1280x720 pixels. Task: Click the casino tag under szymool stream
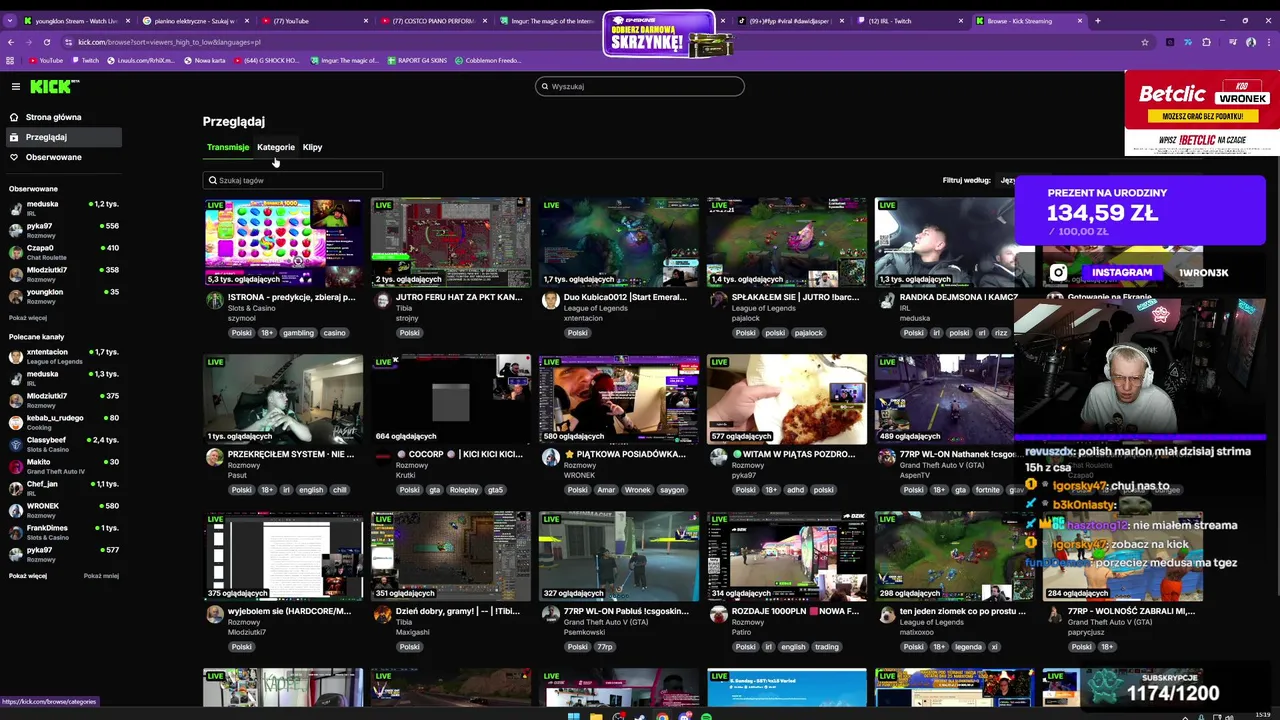click(x=334, y=333)
